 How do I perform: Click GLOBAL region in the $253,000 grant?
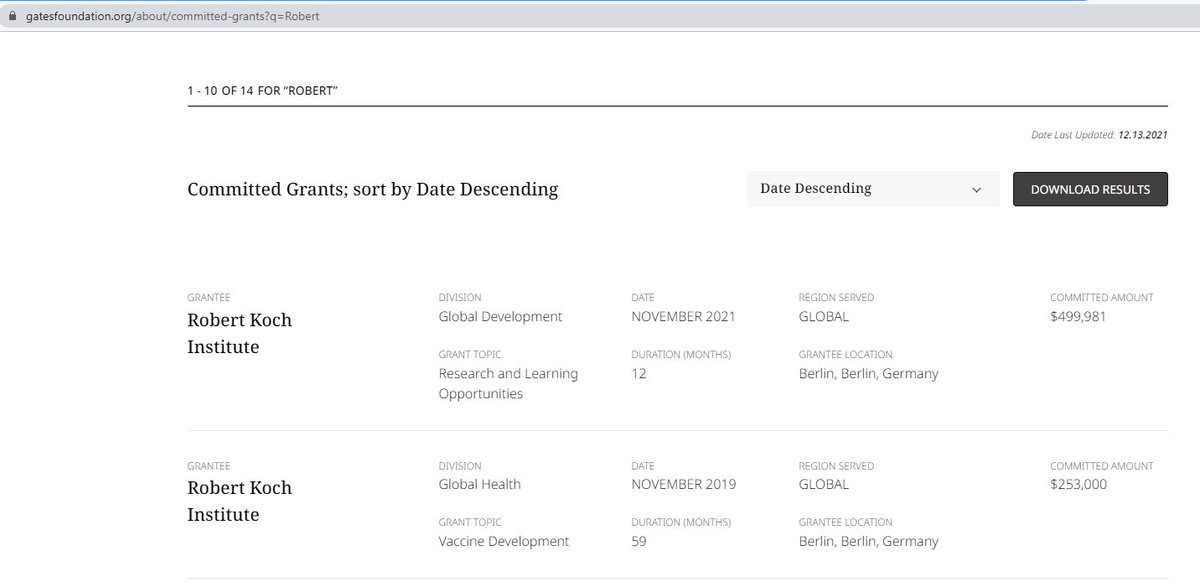coord(824,484)
